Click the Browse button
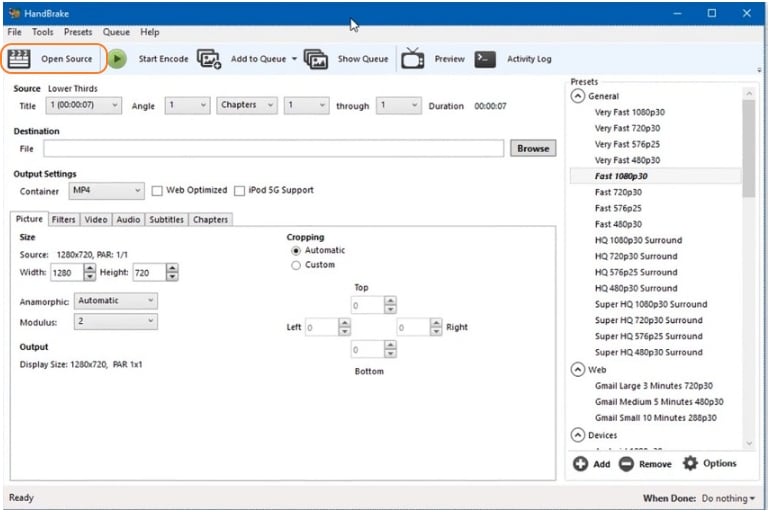This screenshot has height=512, width=771. [533, 149]
